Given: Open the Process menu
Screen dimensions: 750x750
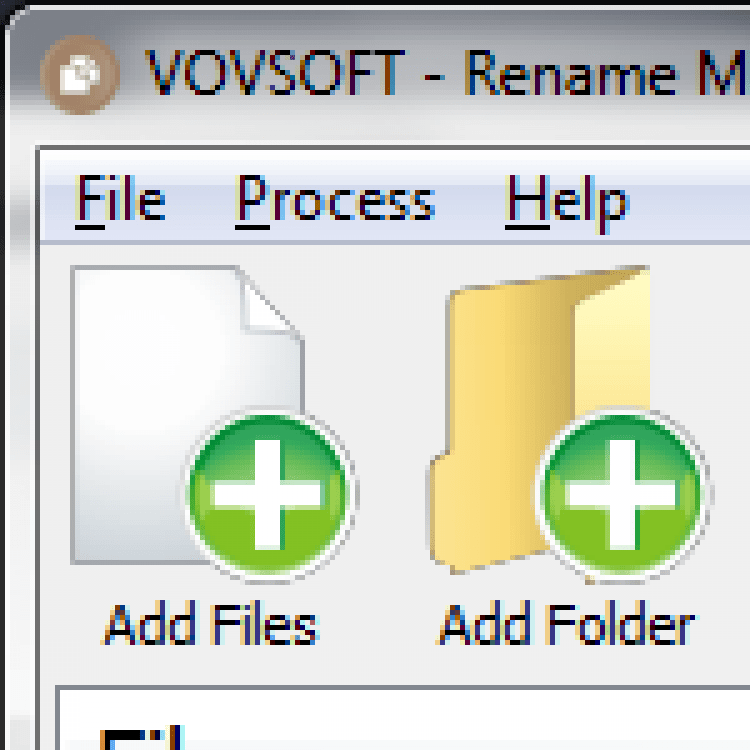Looking at the screenshot, I should click(x=336, y=200).
